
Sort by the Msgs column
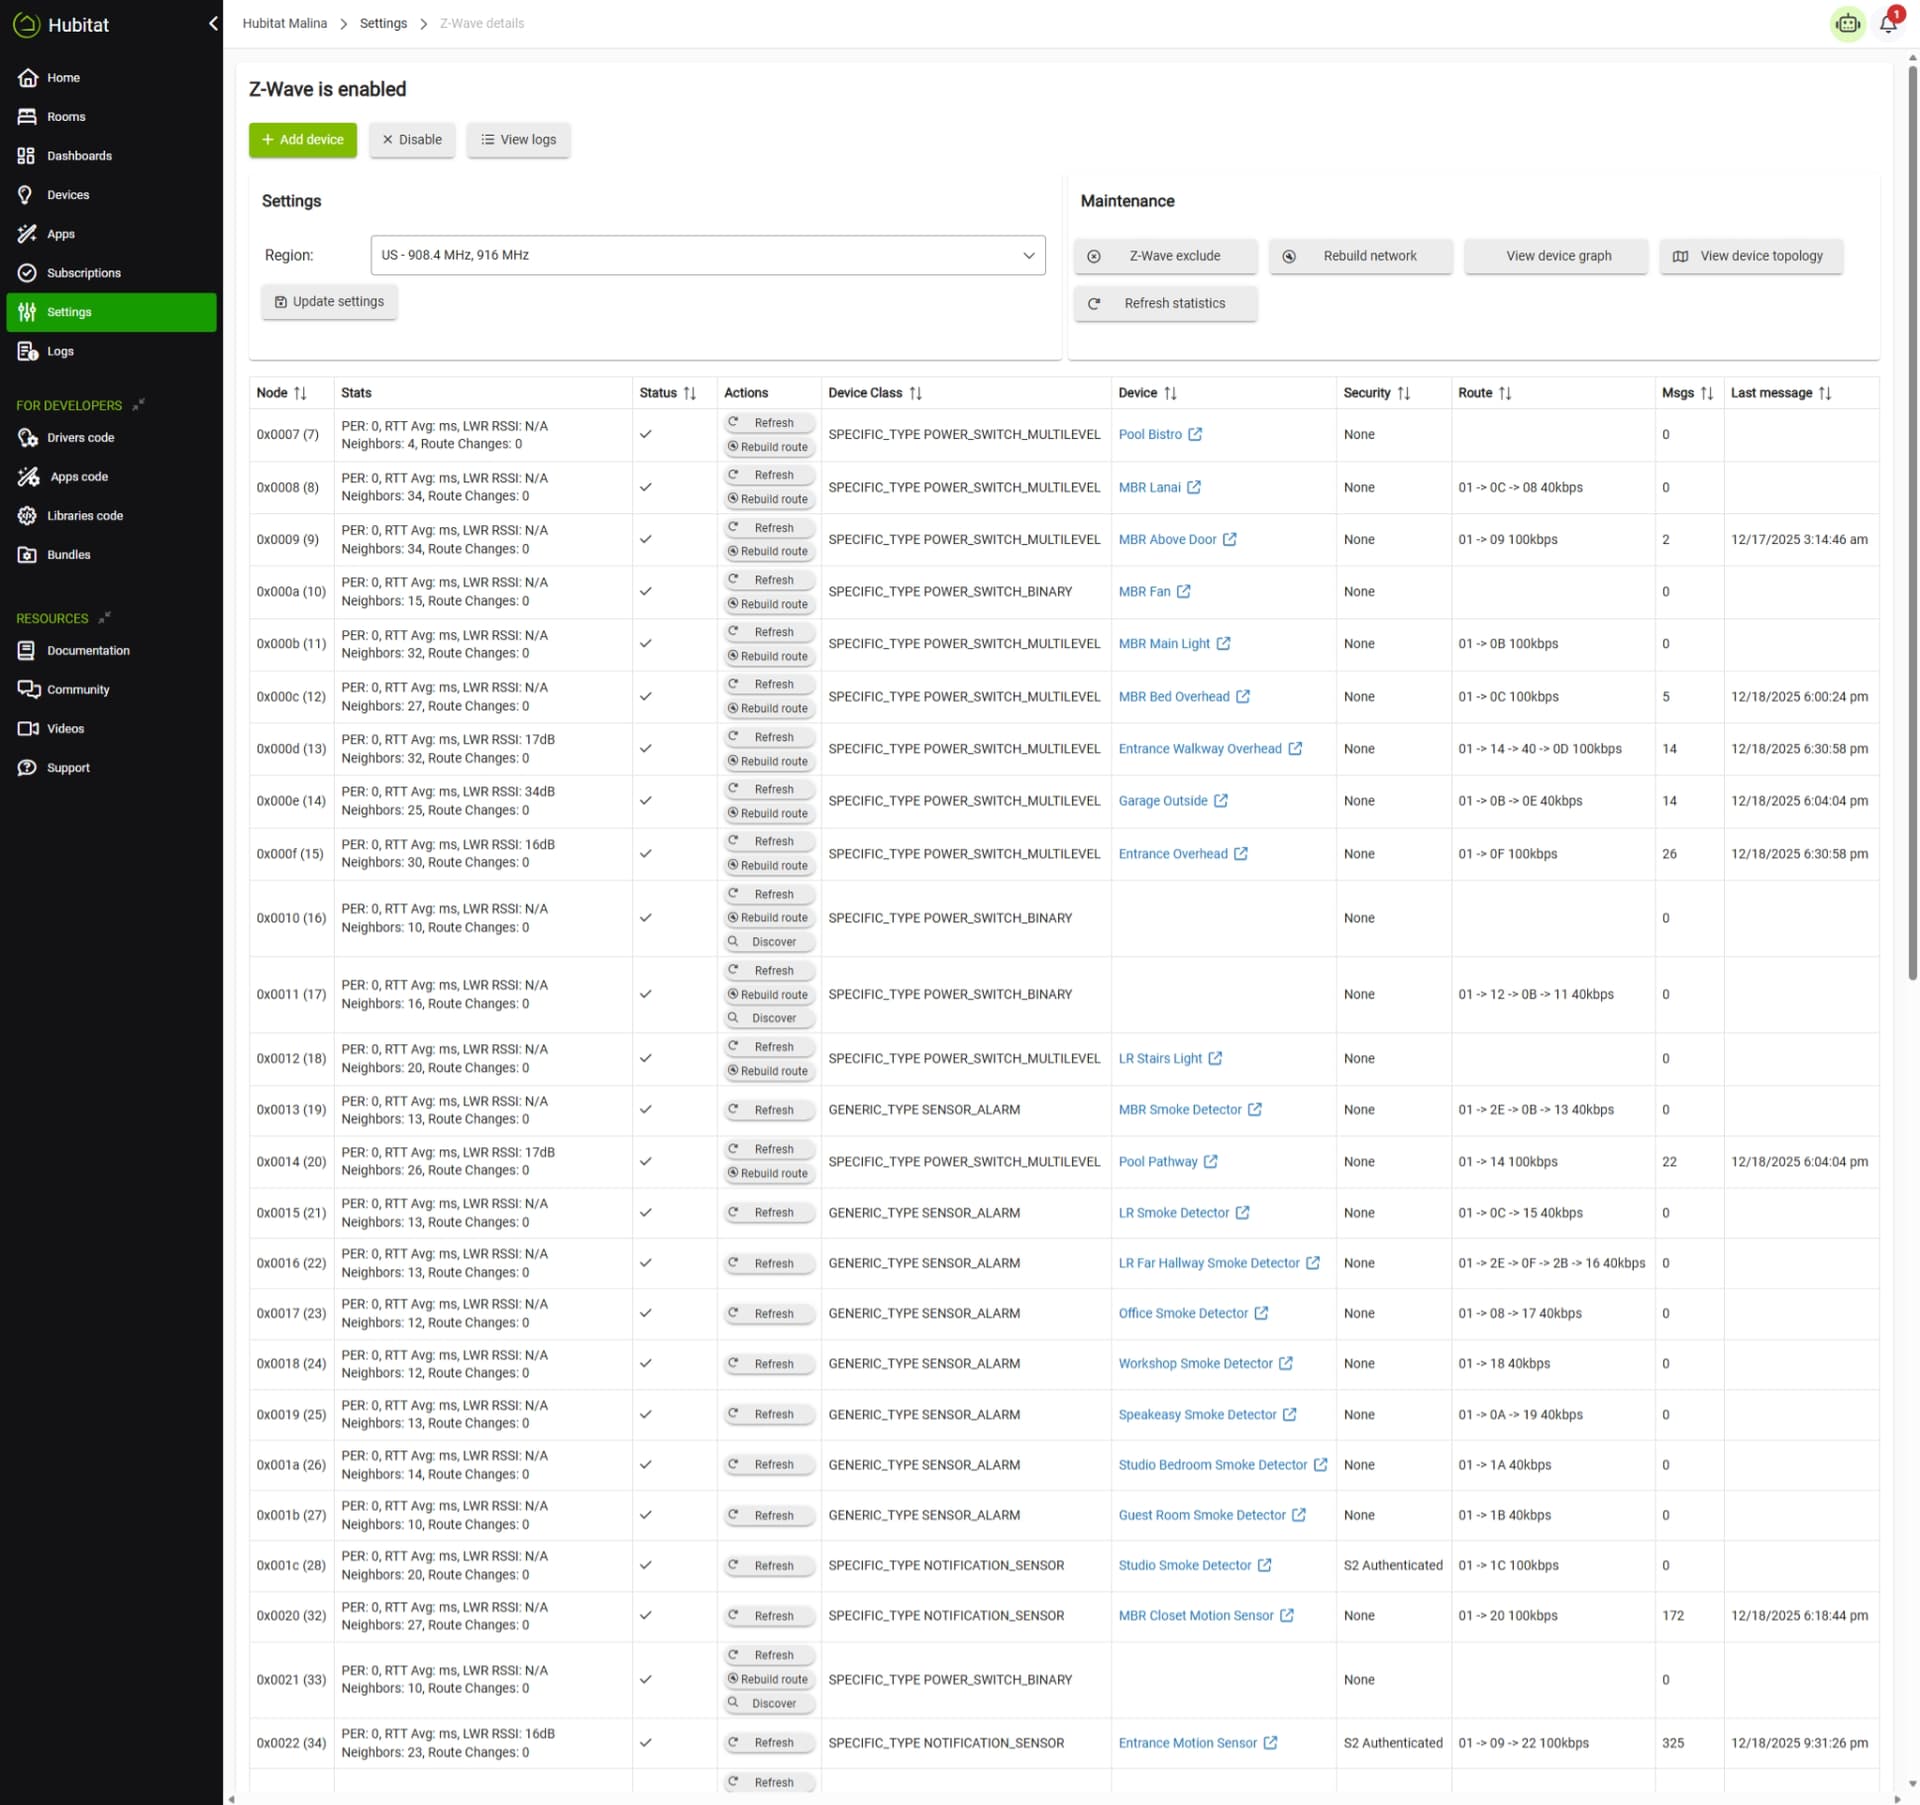(x=1706, y=393)
